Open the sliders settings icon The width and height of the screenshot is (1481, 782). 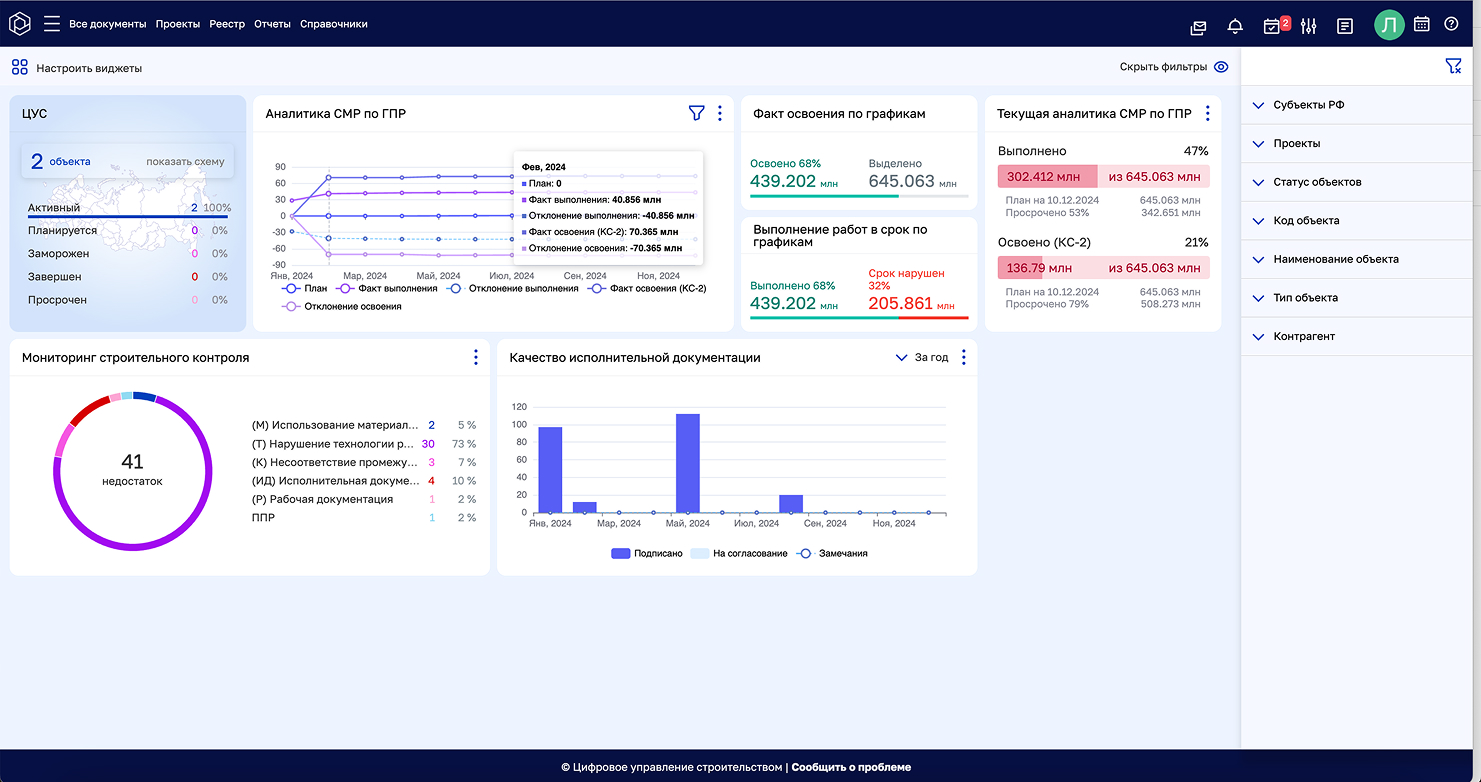(1308, 27)
